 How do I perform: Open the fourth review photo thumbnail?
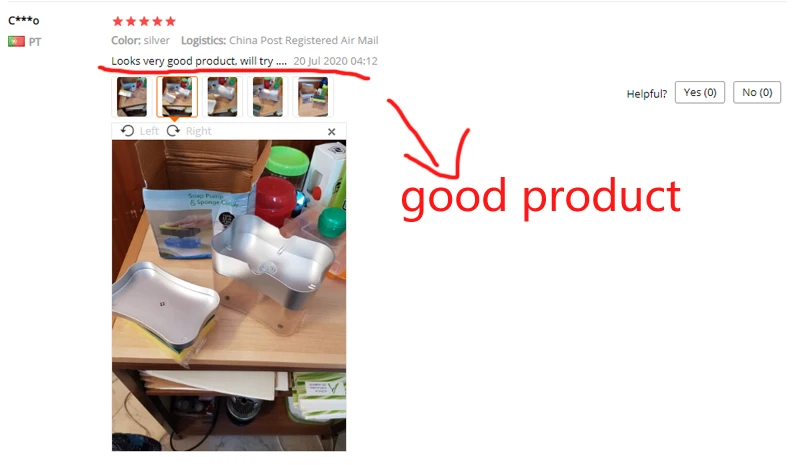pyautogui.click(x=268, y=96)
